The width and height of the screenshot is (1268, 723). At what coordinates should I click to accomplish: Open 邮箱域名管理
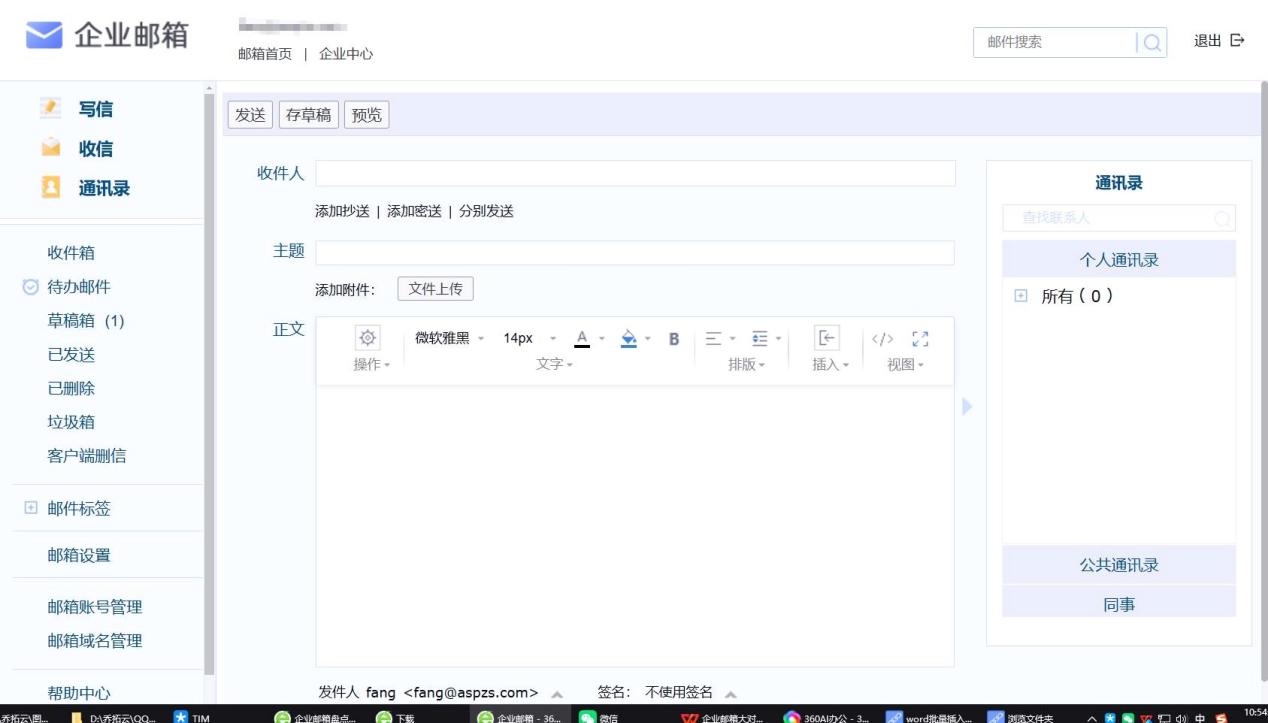tap(95, 641)
